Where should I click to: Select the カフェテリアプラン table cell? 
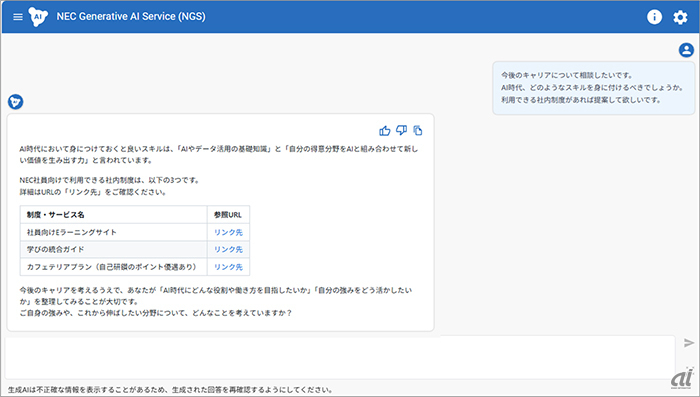click(113, 267)
